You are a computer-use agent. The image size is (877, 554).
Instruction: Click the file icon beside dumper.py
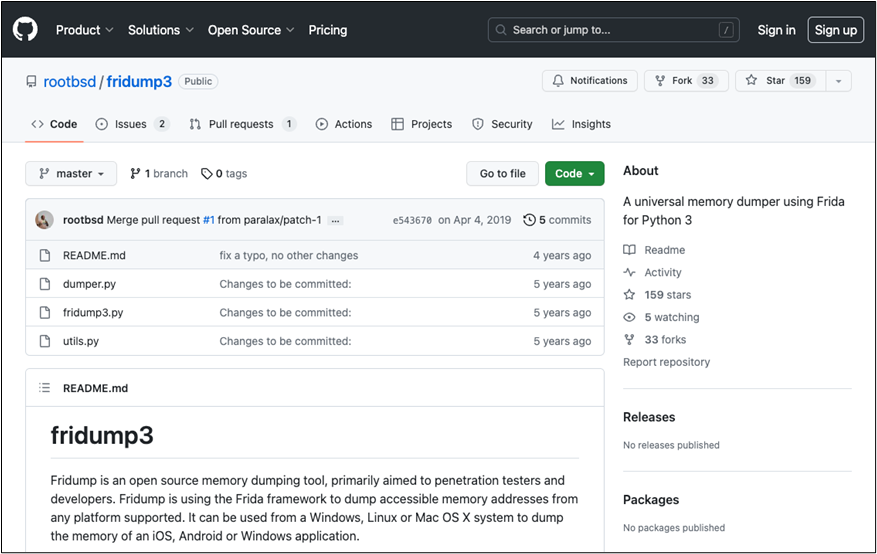click(x=45, y=284)
